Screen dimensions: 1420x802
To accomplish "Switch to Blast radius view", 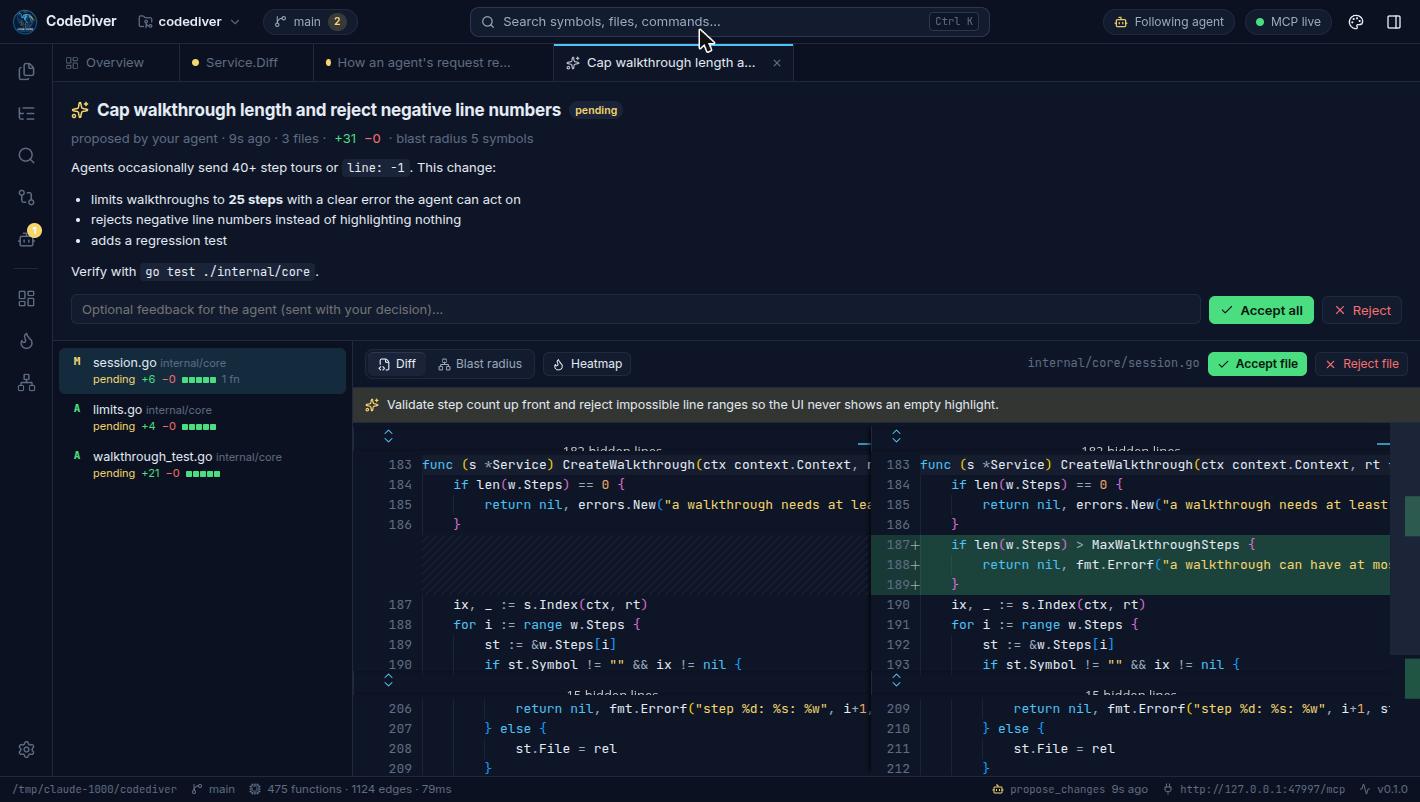I will click(x=480, y=364).
